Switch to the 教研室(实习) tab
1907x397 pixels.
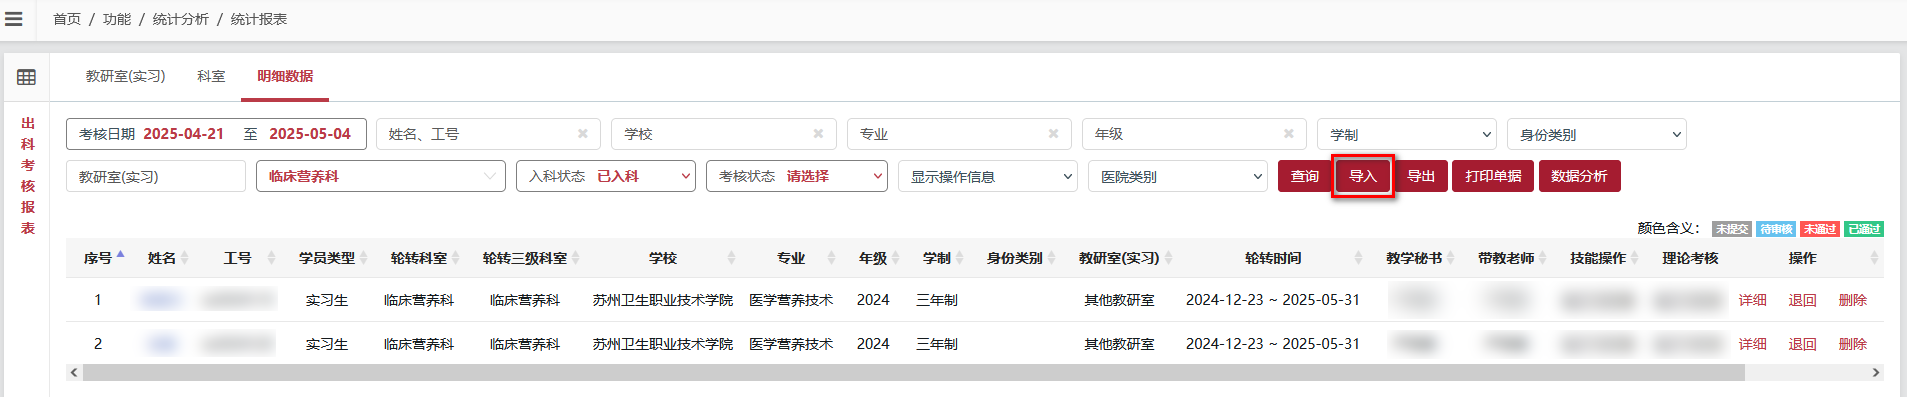click(x=125, y=76)
